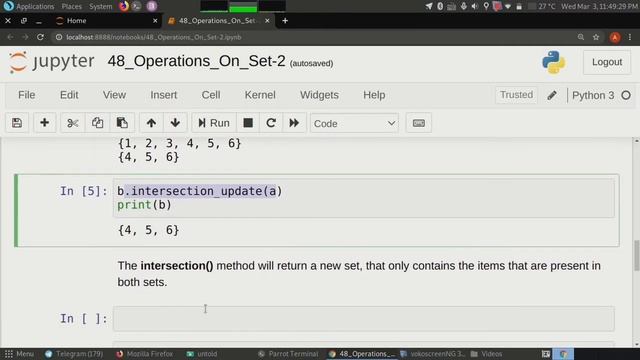Viewport: 640px width, 360px height.
Task: Click the output {1, 2, 3, 4, 5, 6}
Action: pyautogui.click(x=180, y=143)
